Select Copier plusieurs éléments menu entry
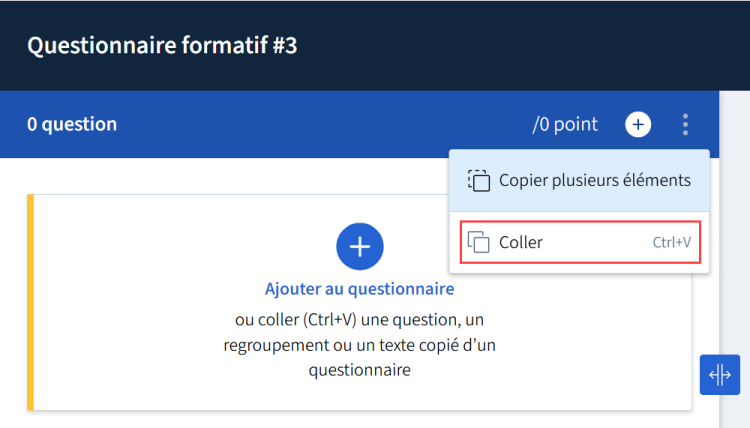 [579, 180]
